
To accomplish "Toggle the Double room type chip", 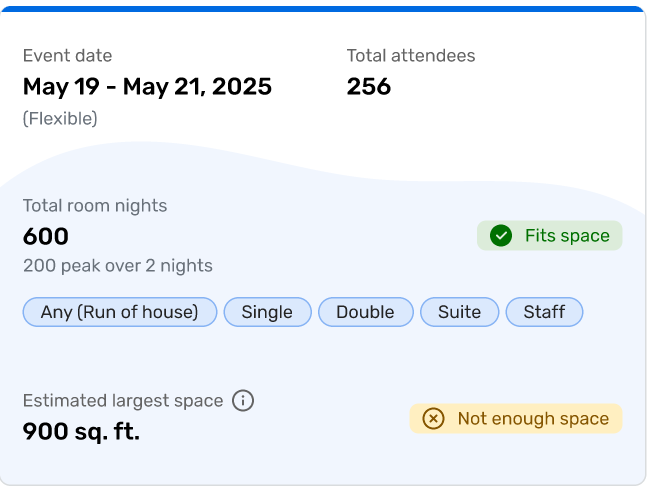I will click(x=365, y=312).
